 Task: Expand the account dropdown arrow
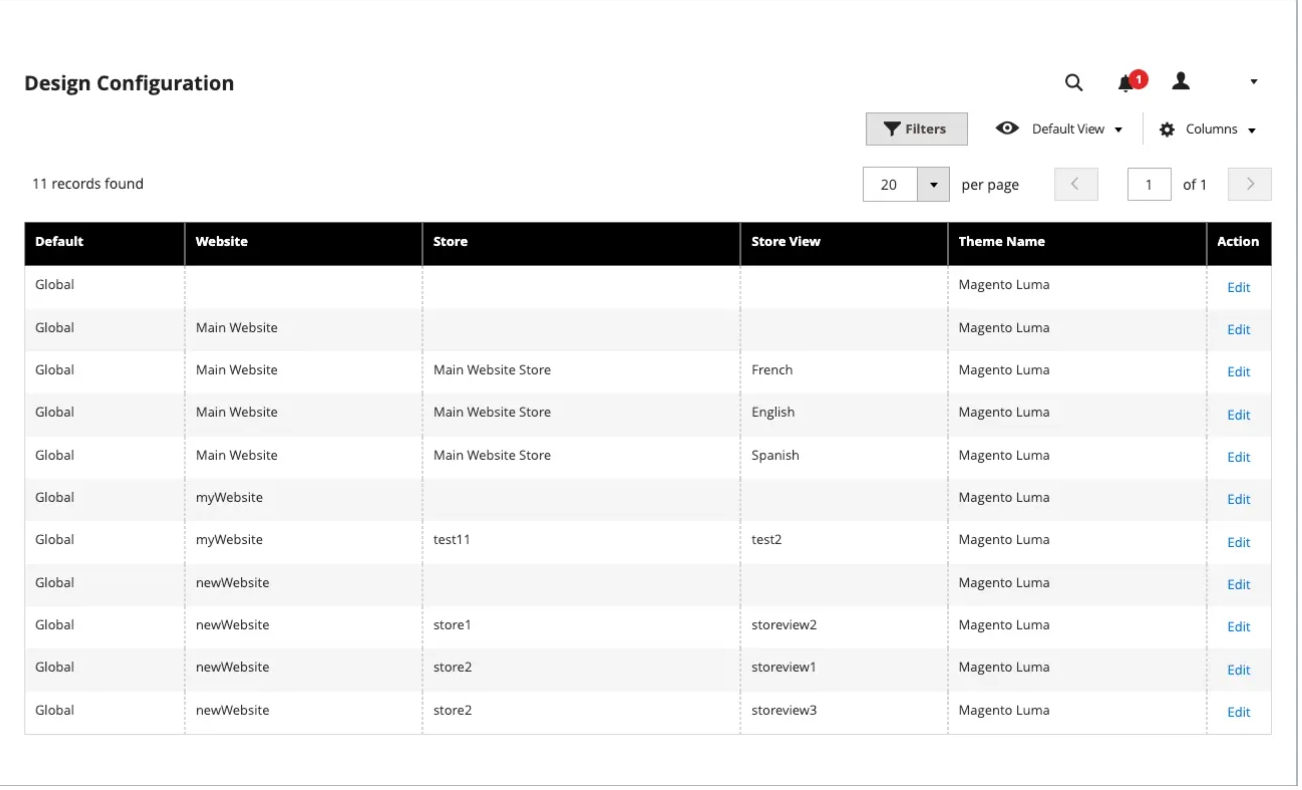1254,82
